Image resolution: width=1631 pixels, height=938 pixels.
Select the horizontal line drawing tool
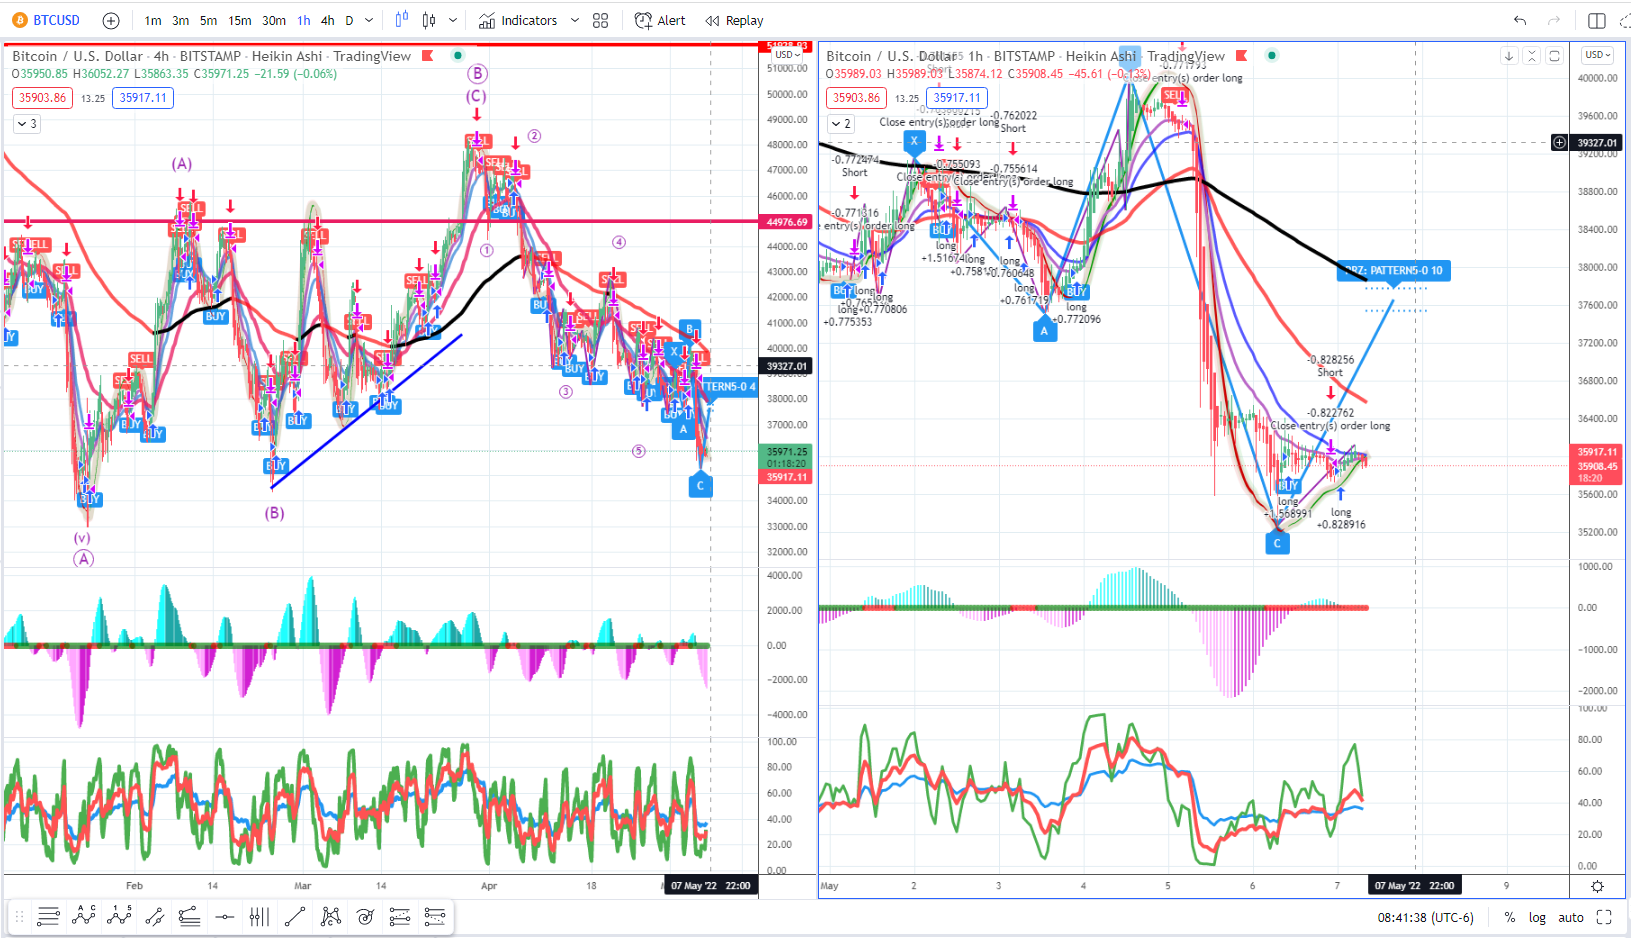pyautogui.click(x=225, y=917)
